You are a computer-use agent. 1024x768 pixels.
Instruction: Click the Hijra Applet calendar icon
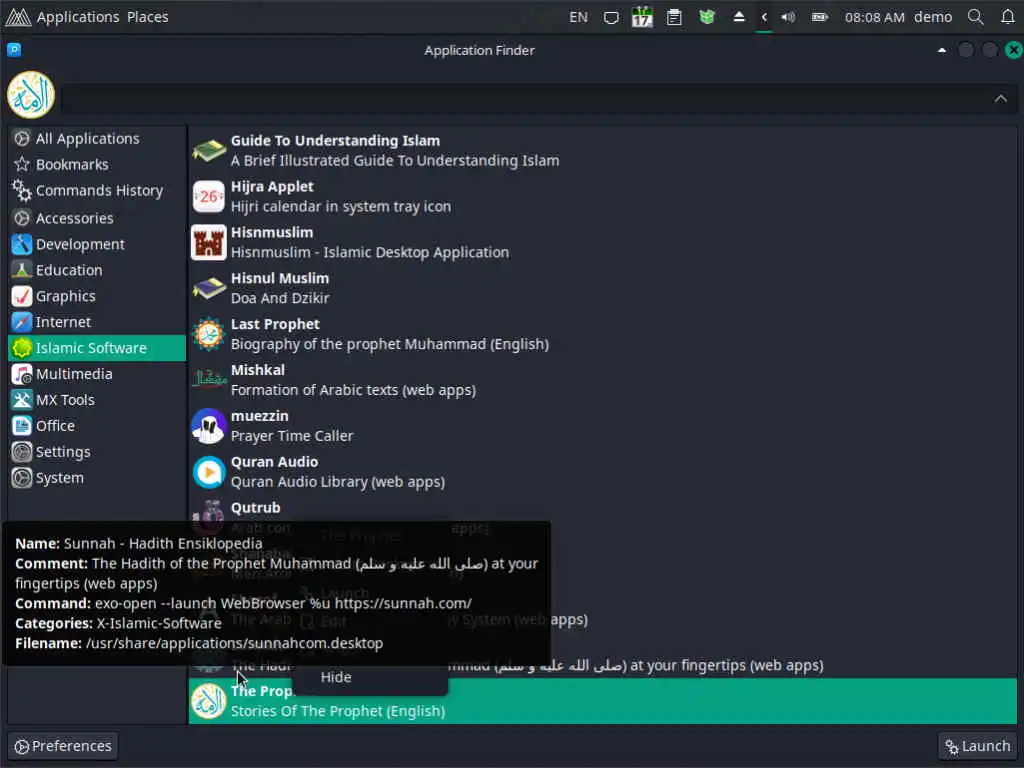[209, 197]
